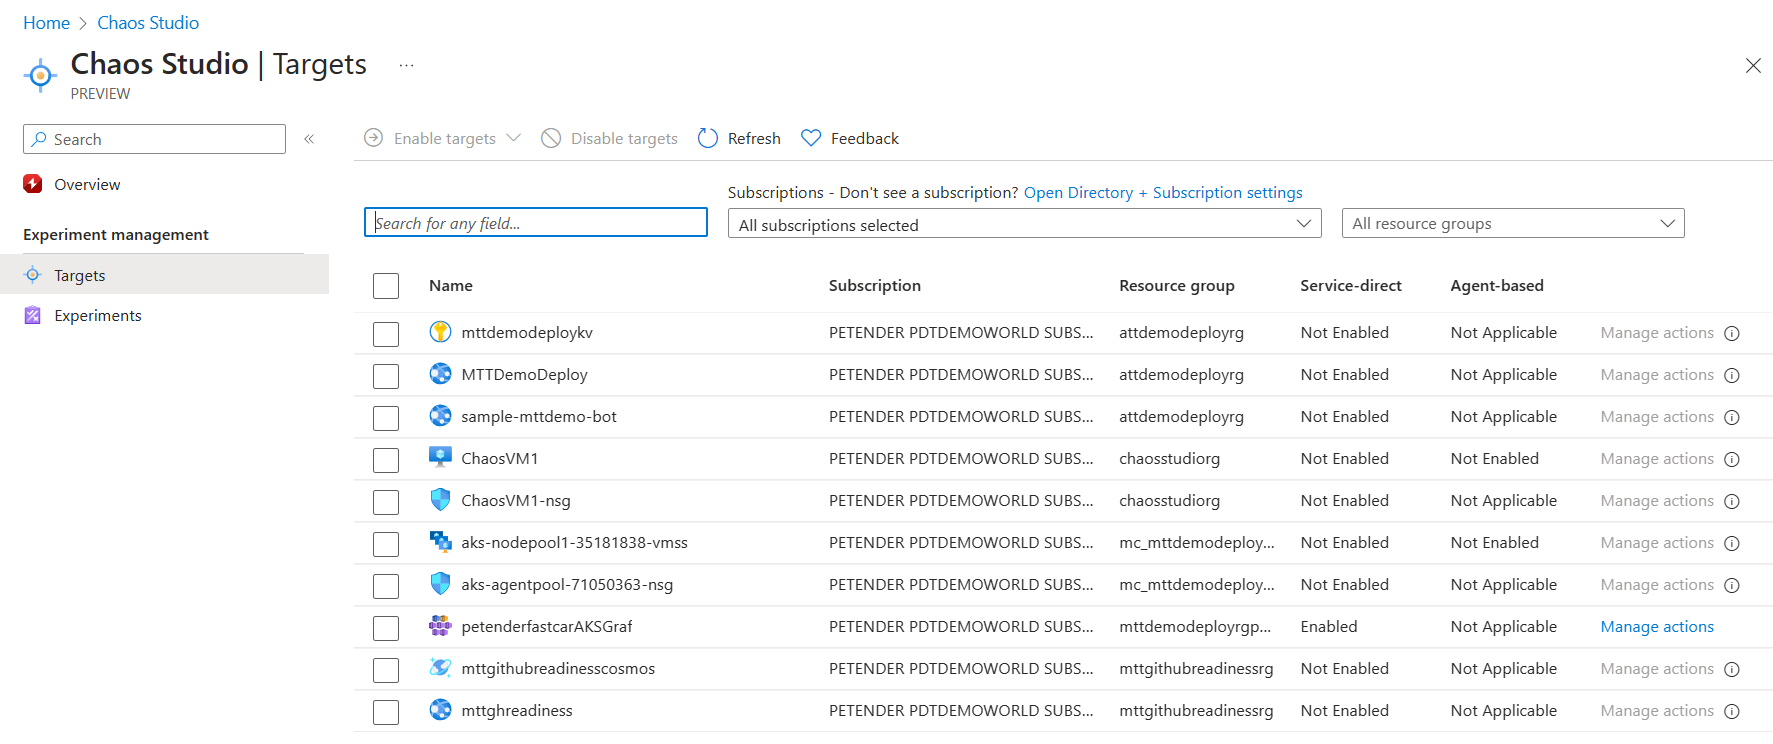Click the key vault icon beside mttdemodeploykv
1773x744 pixels.
click(440, 332)
